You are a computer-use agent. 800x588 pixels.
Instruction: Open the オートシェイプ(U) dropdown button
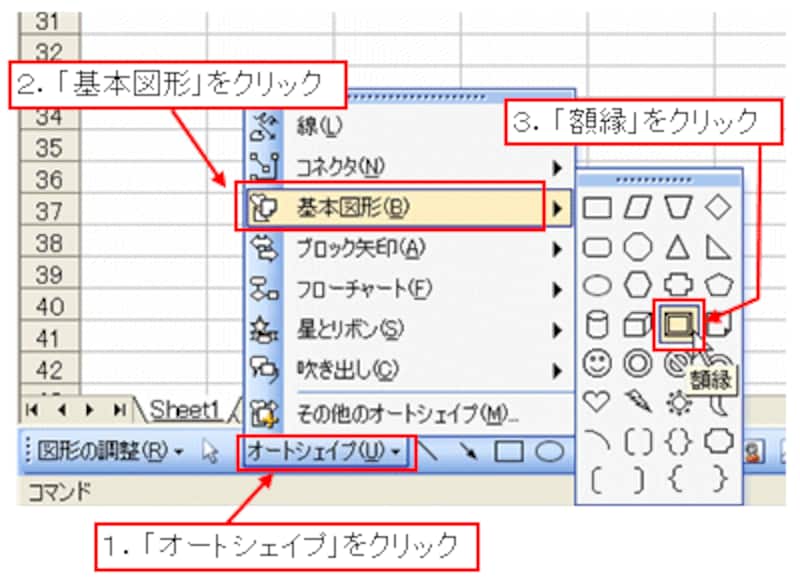326,451
